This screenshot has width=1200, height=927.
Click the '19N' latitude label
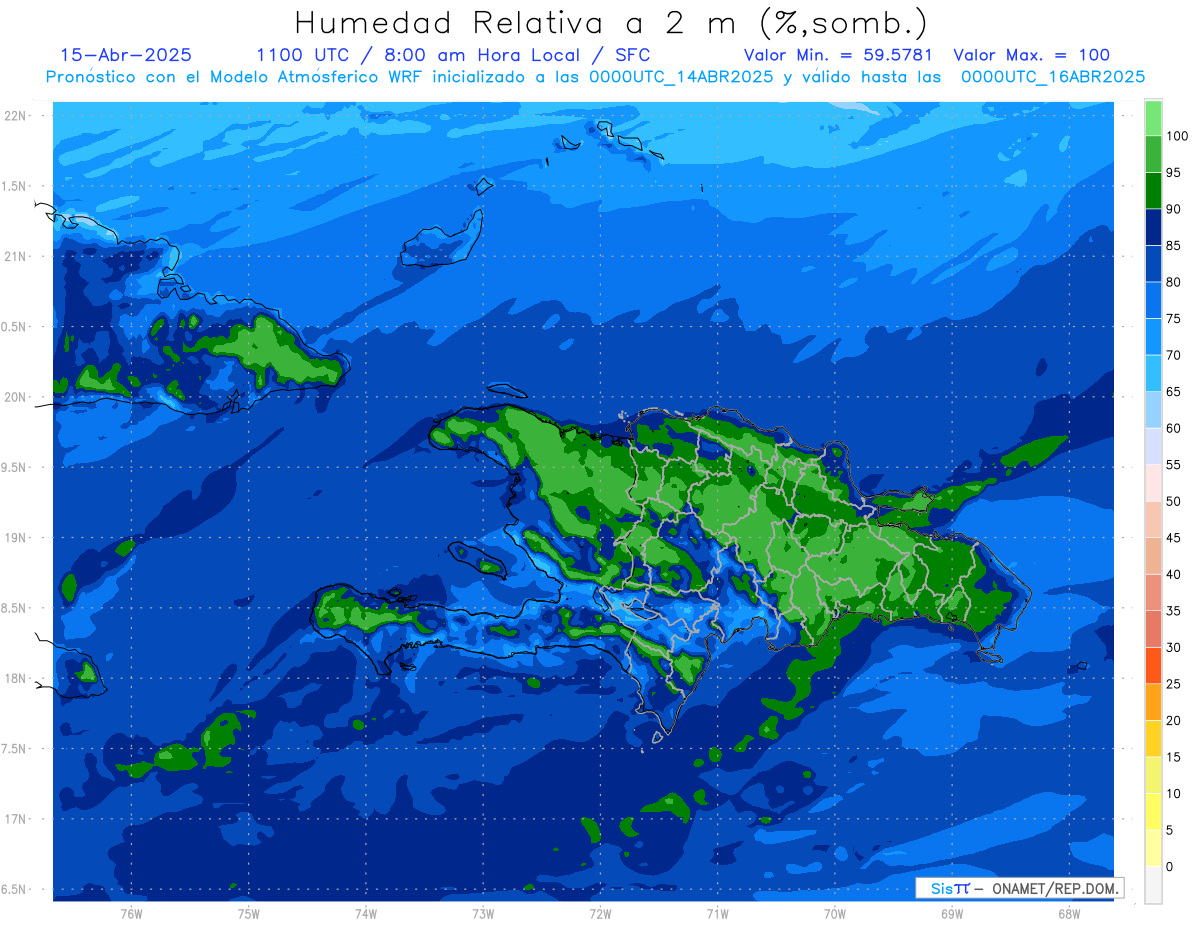[16, 538]
